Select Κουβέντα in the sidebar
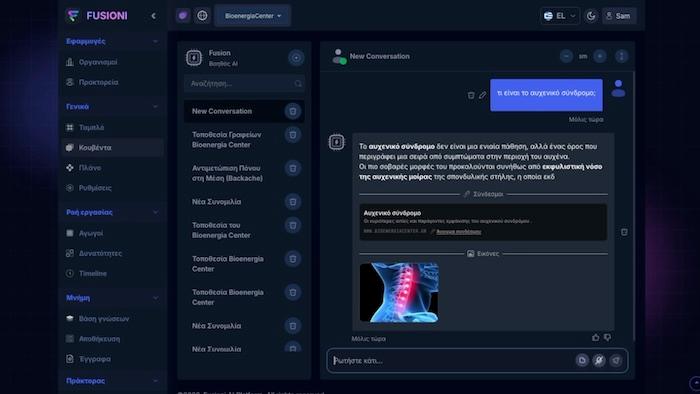Image resolution: width=700 pixels, height=394 pixels. click(x=112, y=147)
